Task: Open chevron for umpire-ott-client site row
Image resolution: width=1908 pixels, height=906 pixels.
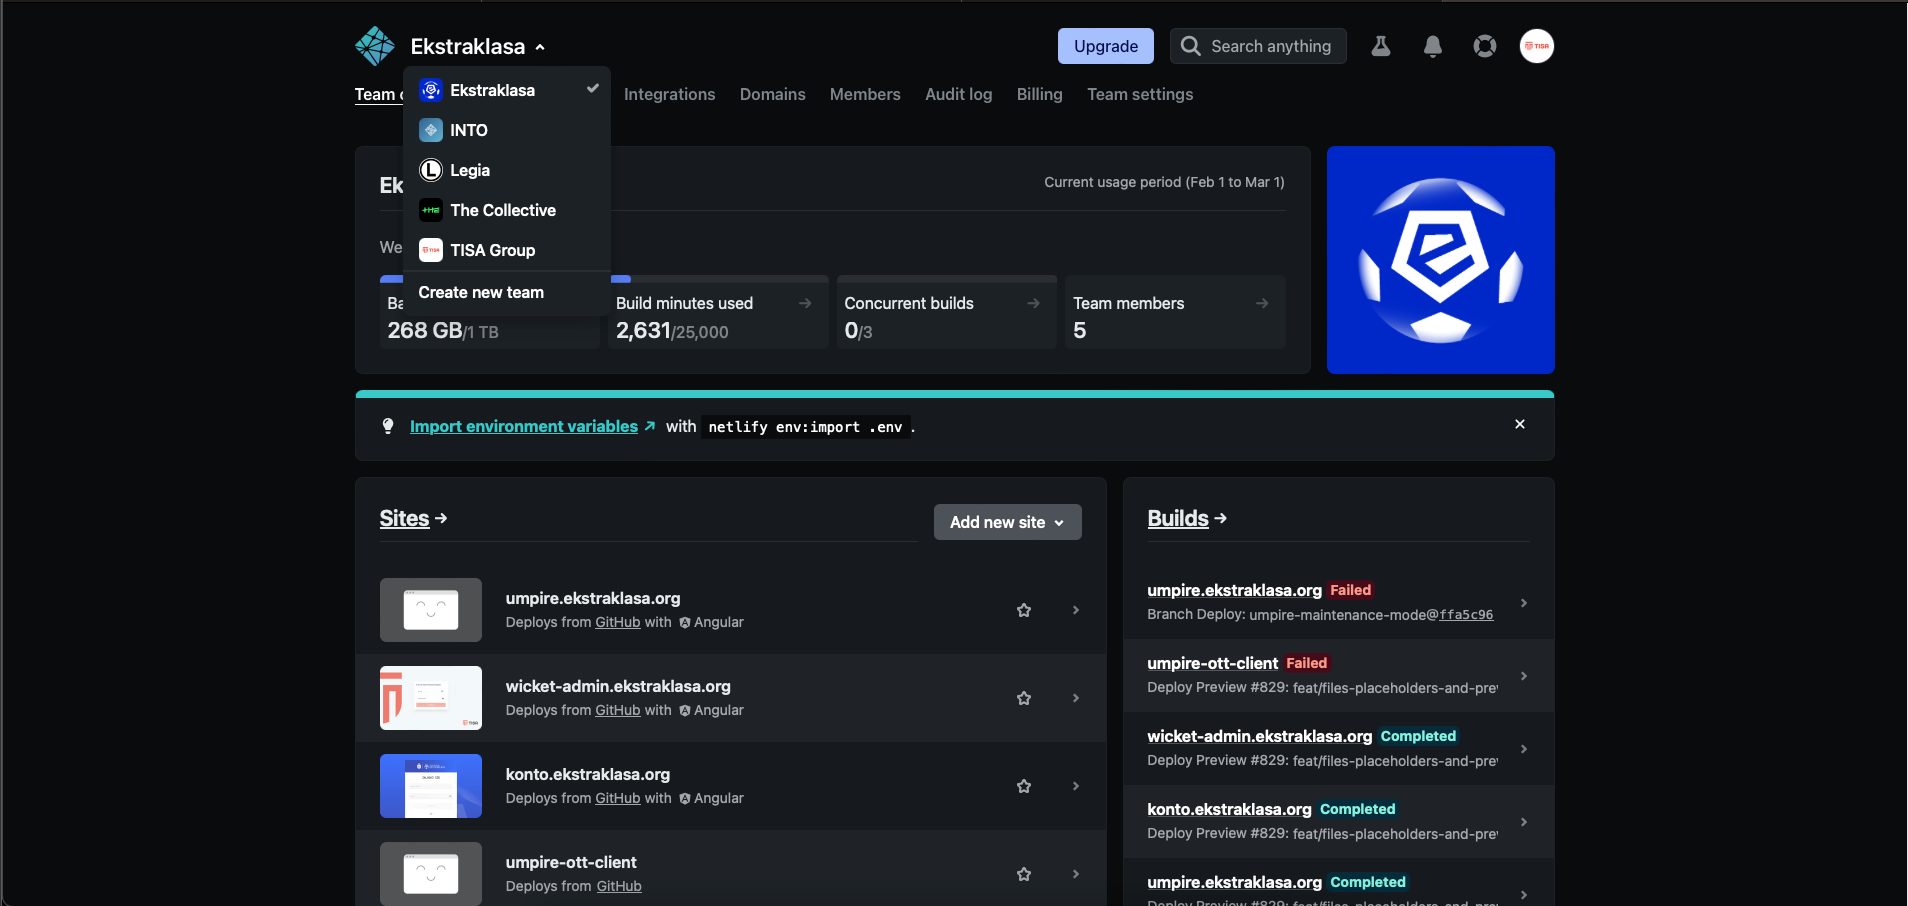Action: point(1076,874)
